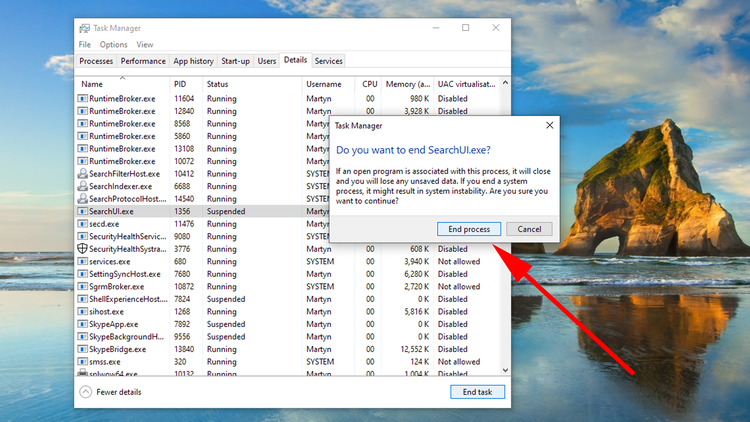
Task: Click the sihost.exe process icon
Action: (x=83, y=312)
